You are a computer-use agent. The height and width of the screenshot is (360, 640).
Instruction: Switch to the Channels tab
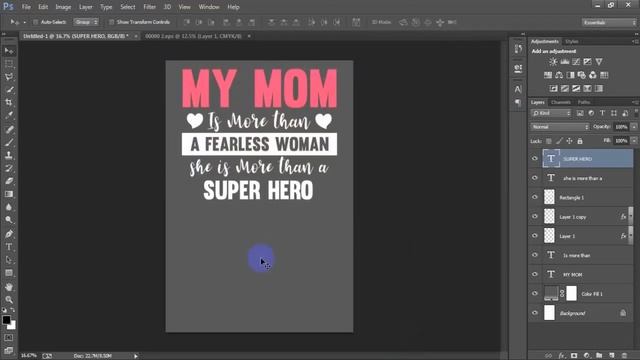(560, 102)
